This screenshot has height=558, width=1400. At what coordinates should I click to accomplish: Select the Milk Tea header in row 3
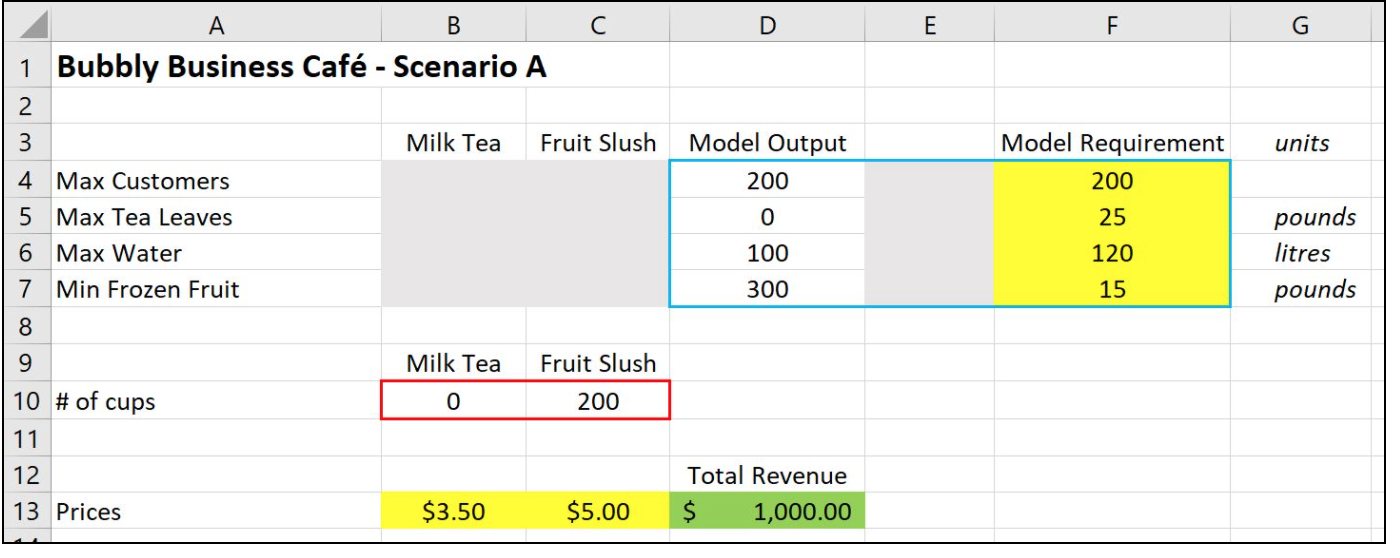click(453, 143)
